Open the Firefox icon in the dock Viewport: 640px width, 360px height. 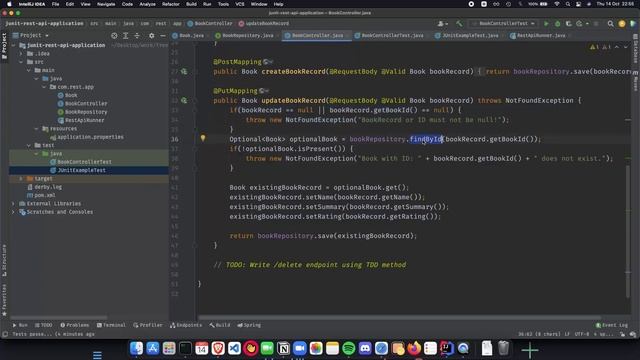click(x=414, y=348)
